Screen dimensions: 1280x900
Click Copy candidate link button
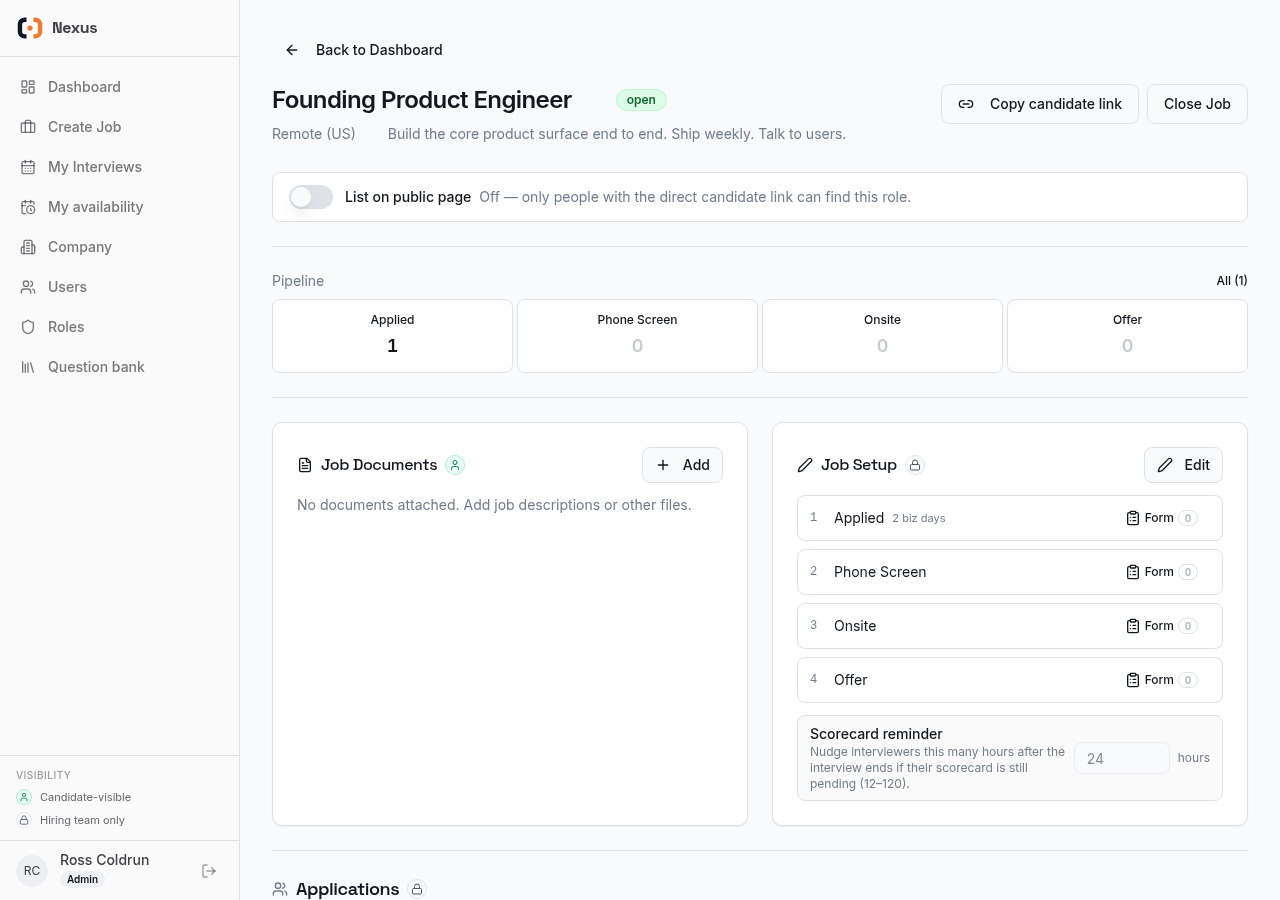[1040, 104]
